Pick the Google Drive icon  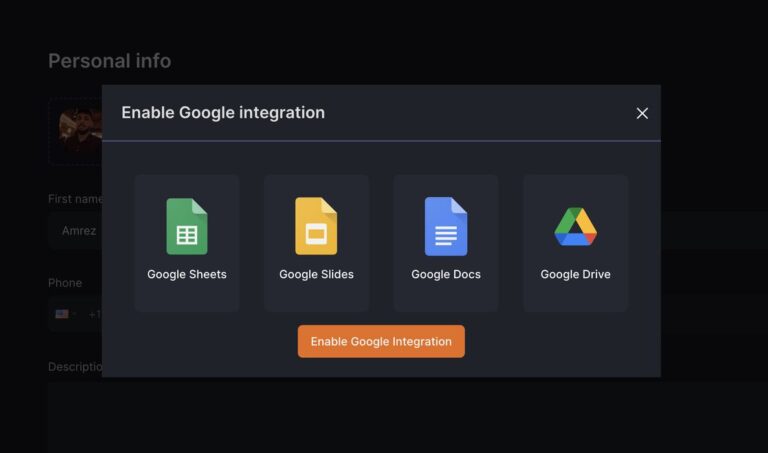576,226
